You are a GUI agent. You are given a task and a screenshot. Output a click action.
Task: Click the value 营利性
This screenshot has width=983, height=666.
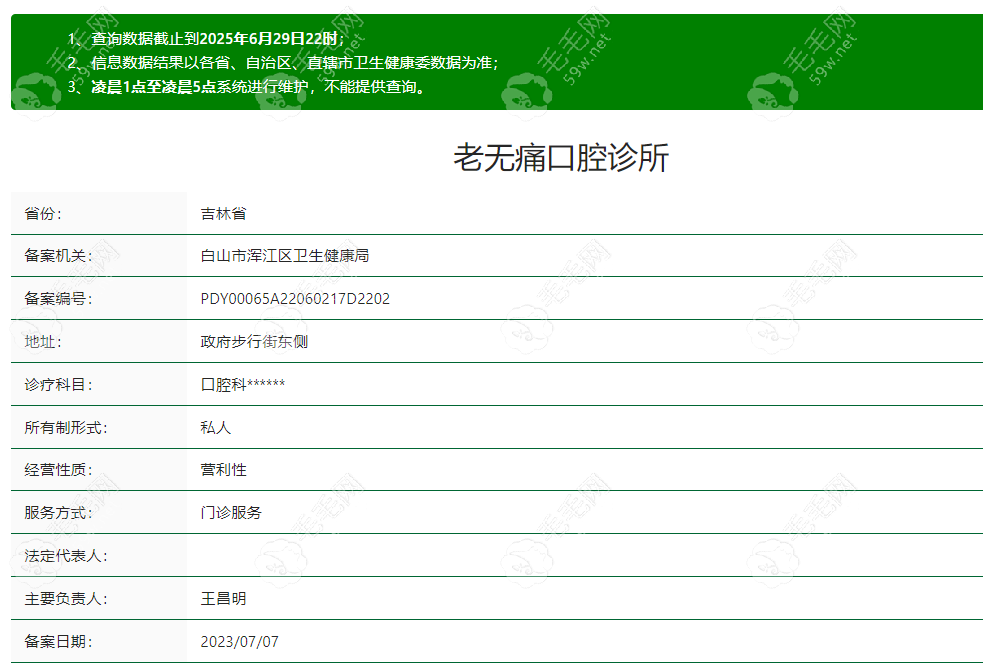coord(223,470)
